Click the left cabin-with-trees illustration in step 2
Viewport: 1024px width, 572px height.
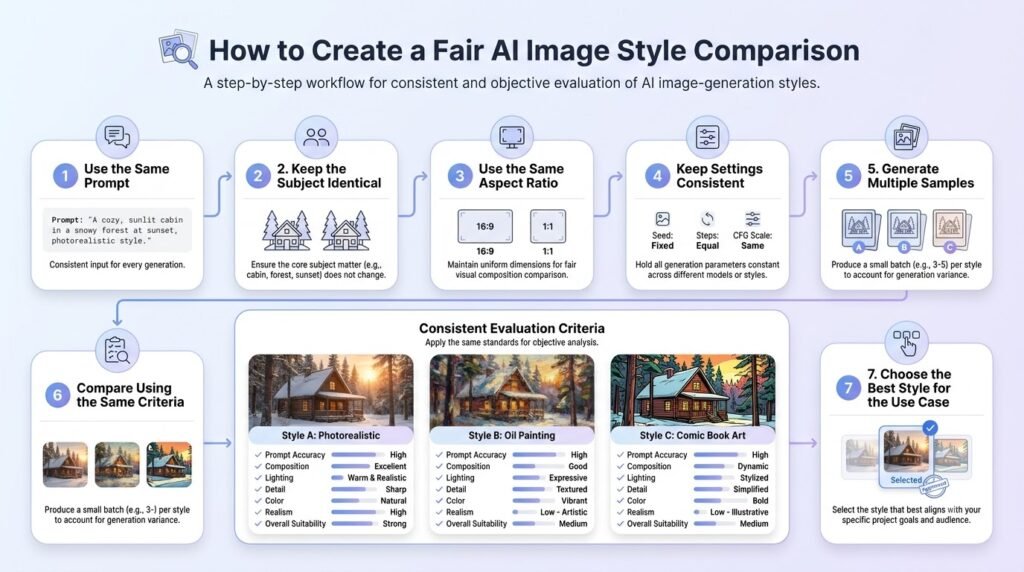(x=287, y=230)
